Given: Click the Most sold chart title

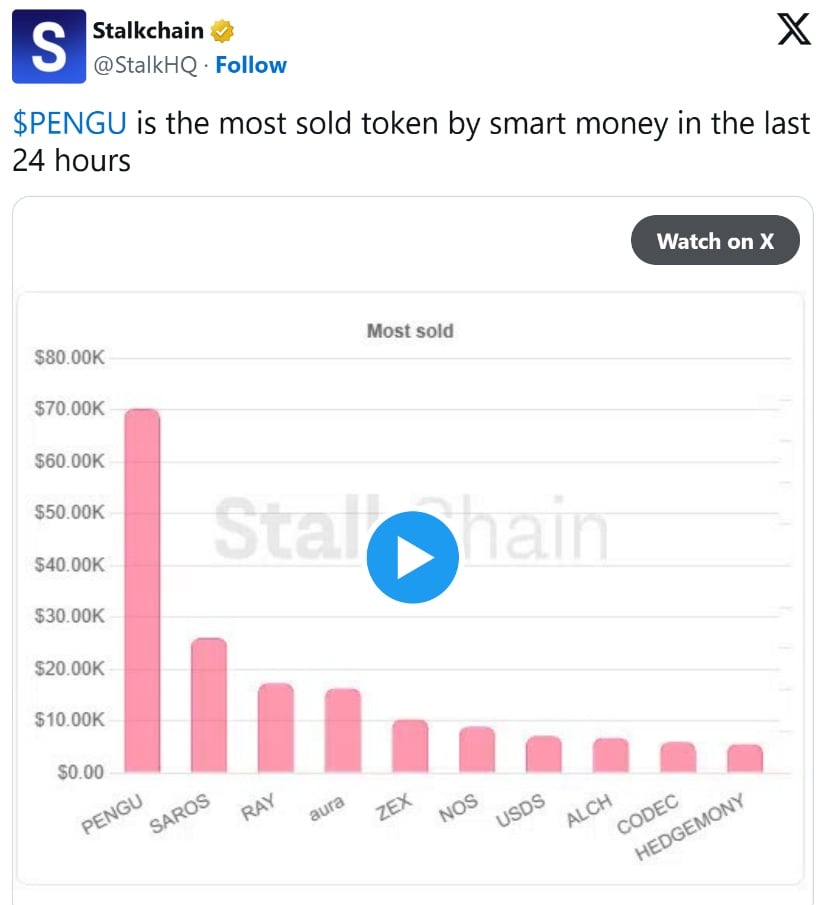Looking at the screenshot, I should 410,331.
